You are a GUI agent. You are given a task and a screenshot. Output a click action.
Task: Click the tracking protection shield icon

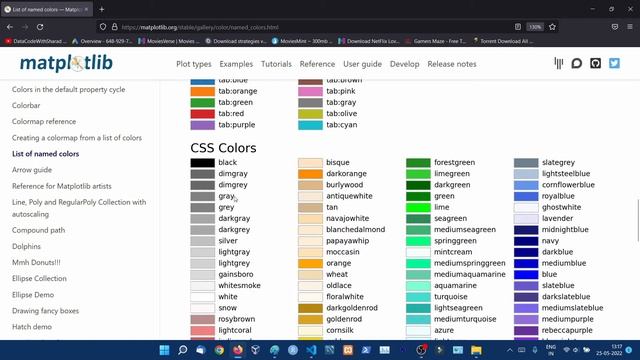click(103, 27)
